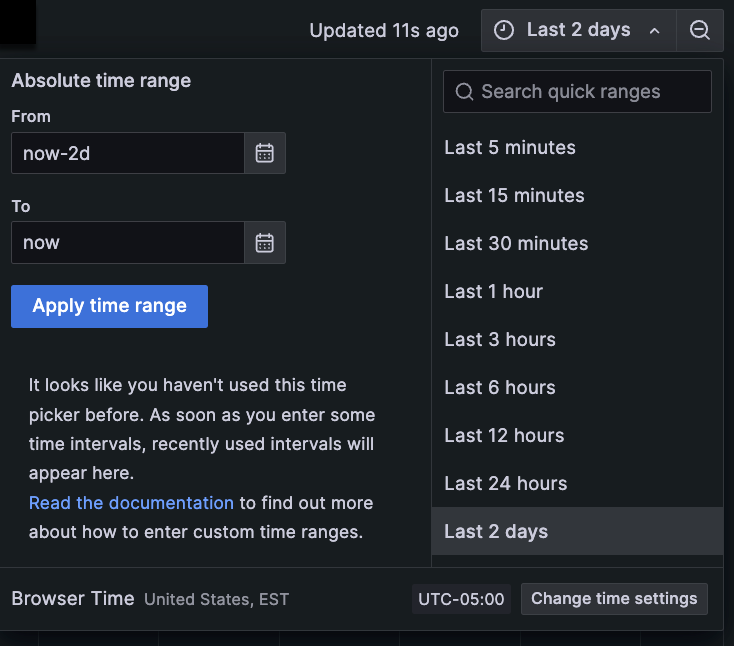This screenshot has height=646, width=734.
Task: Open the Read the documentation link
Action: [131, 503]
